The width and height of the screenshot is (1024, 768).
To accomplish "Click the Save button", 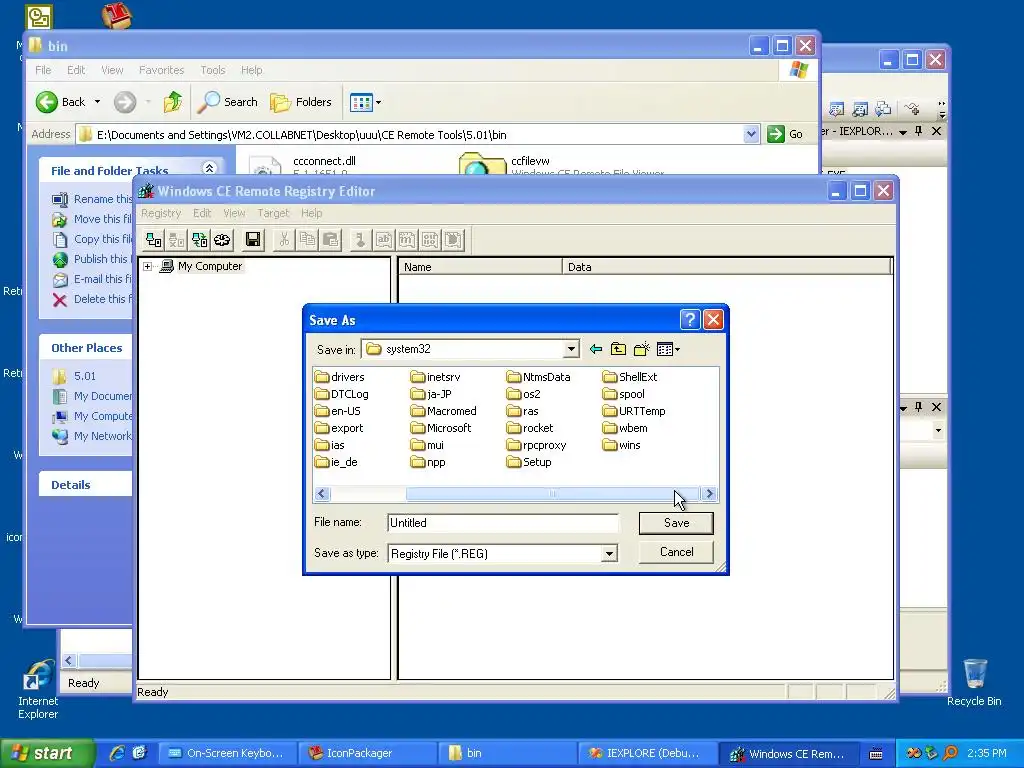I will pyautogui.click(x=676, y=523).
